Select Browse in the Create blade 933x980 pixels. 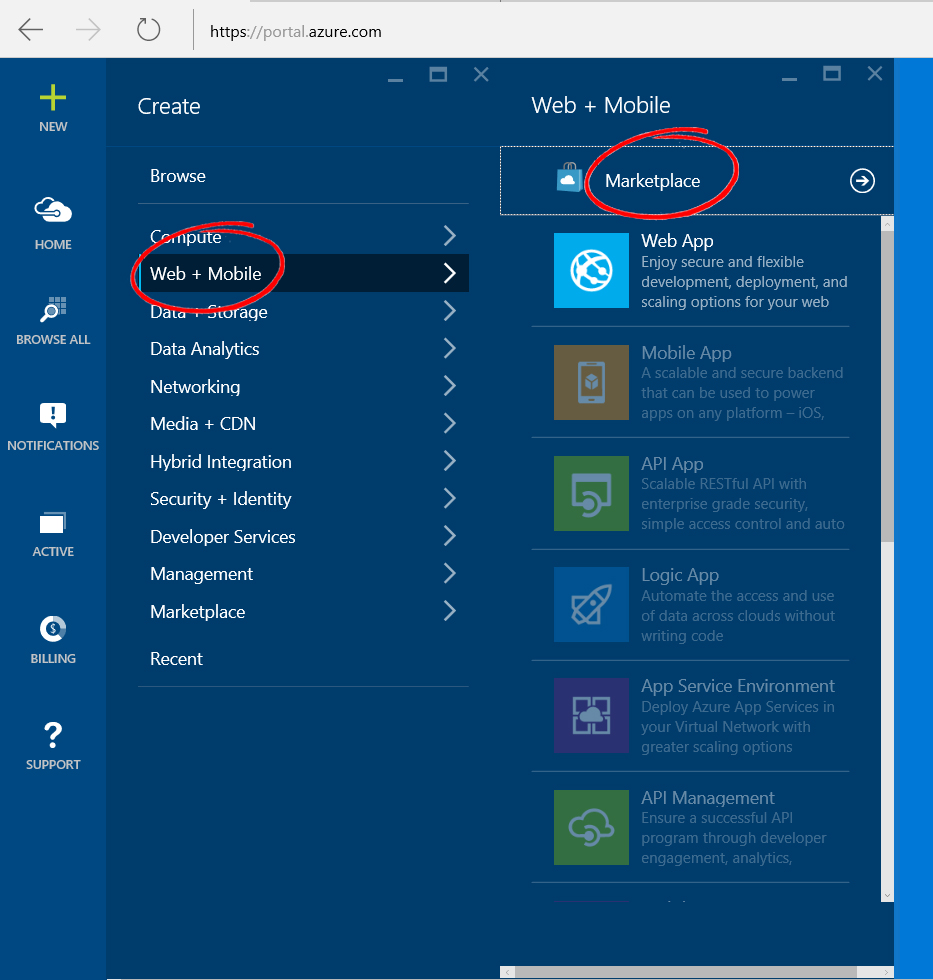point(177,176)
